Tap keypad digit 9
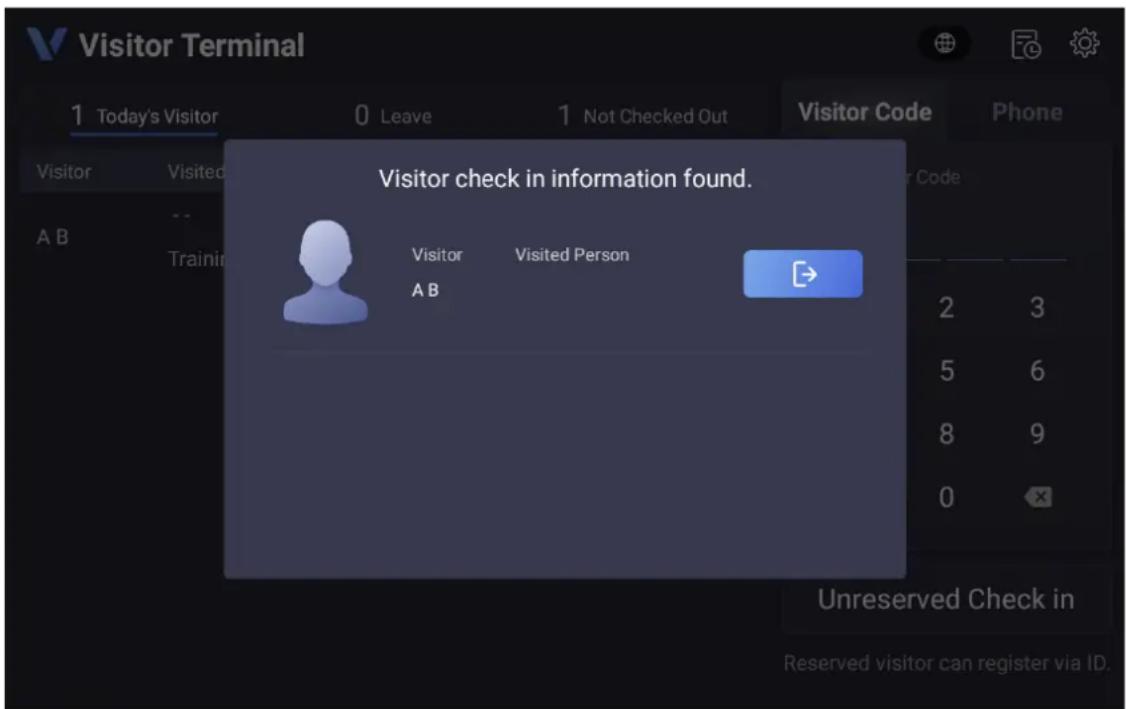The width and height of the screenshot is (1126, 709). (1037, 434)
